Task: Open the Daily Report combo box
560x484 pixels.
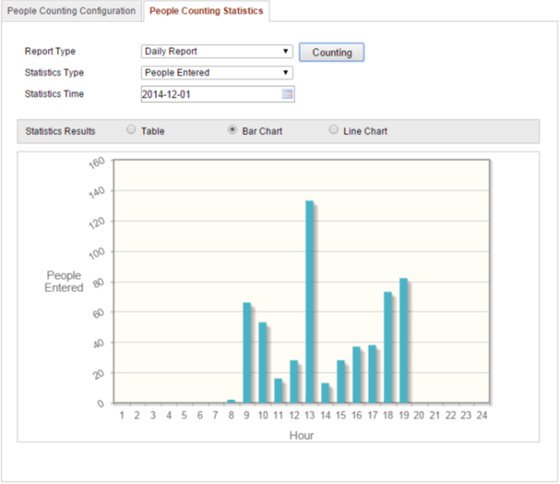Action: [217, 51]
